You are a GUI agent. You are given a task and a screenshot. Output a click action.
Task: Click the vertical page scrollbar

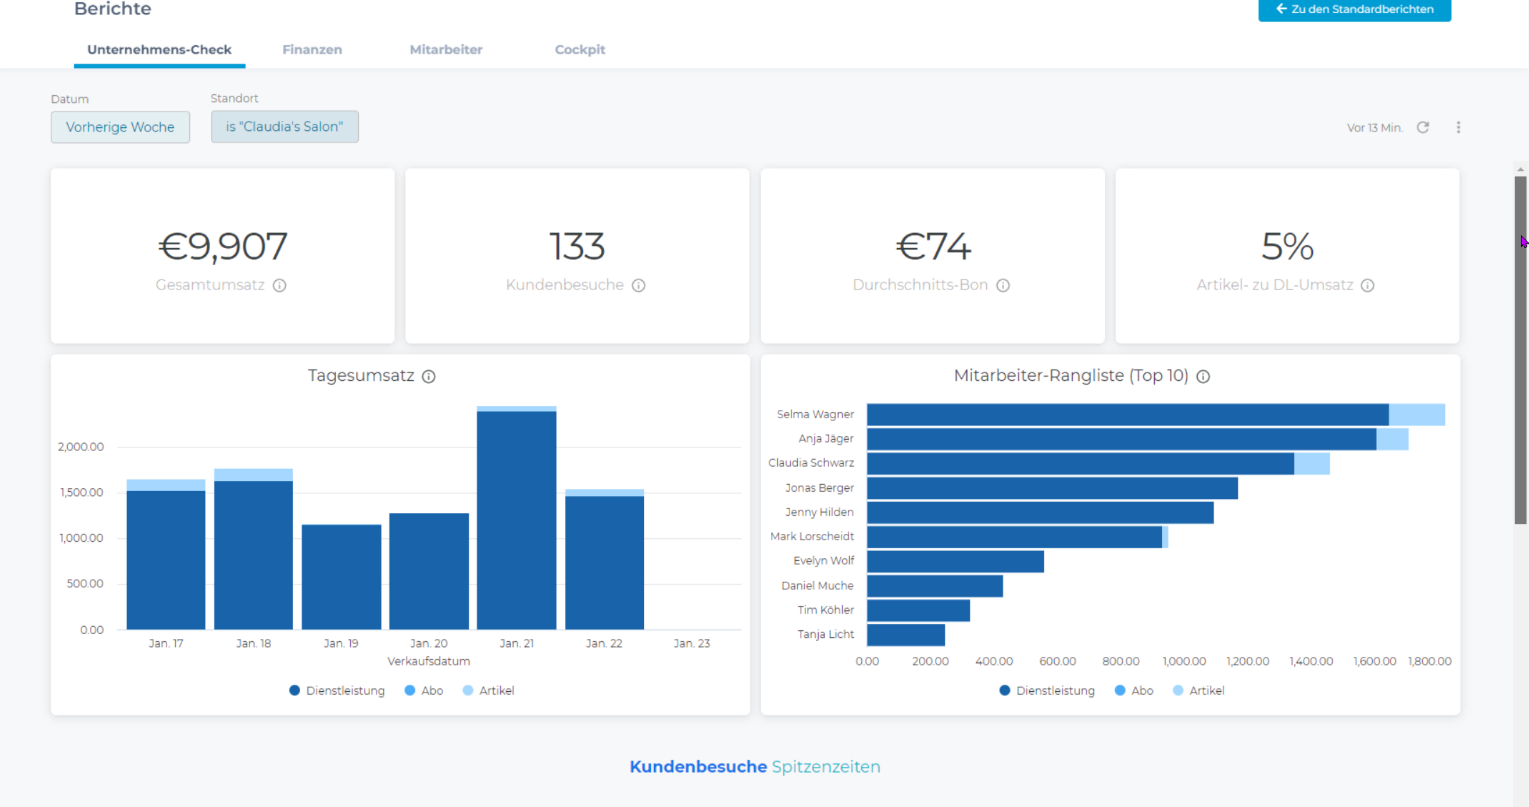coord(1520,350)
